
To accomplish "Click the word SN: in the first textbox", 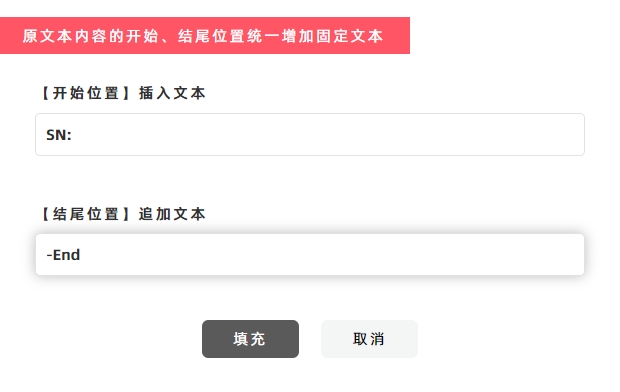I will 59,135.
